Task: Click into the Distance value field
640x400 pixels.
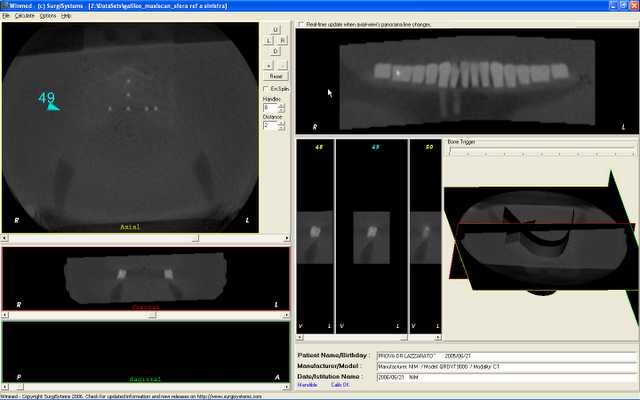Action: pos(271,126)
